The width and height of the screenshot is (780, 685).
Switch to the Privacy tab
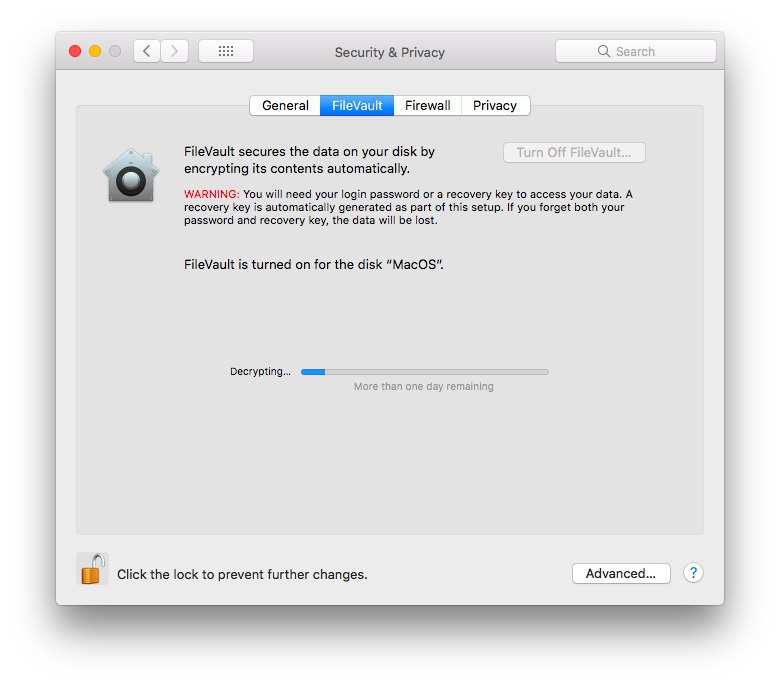[495, 105]
